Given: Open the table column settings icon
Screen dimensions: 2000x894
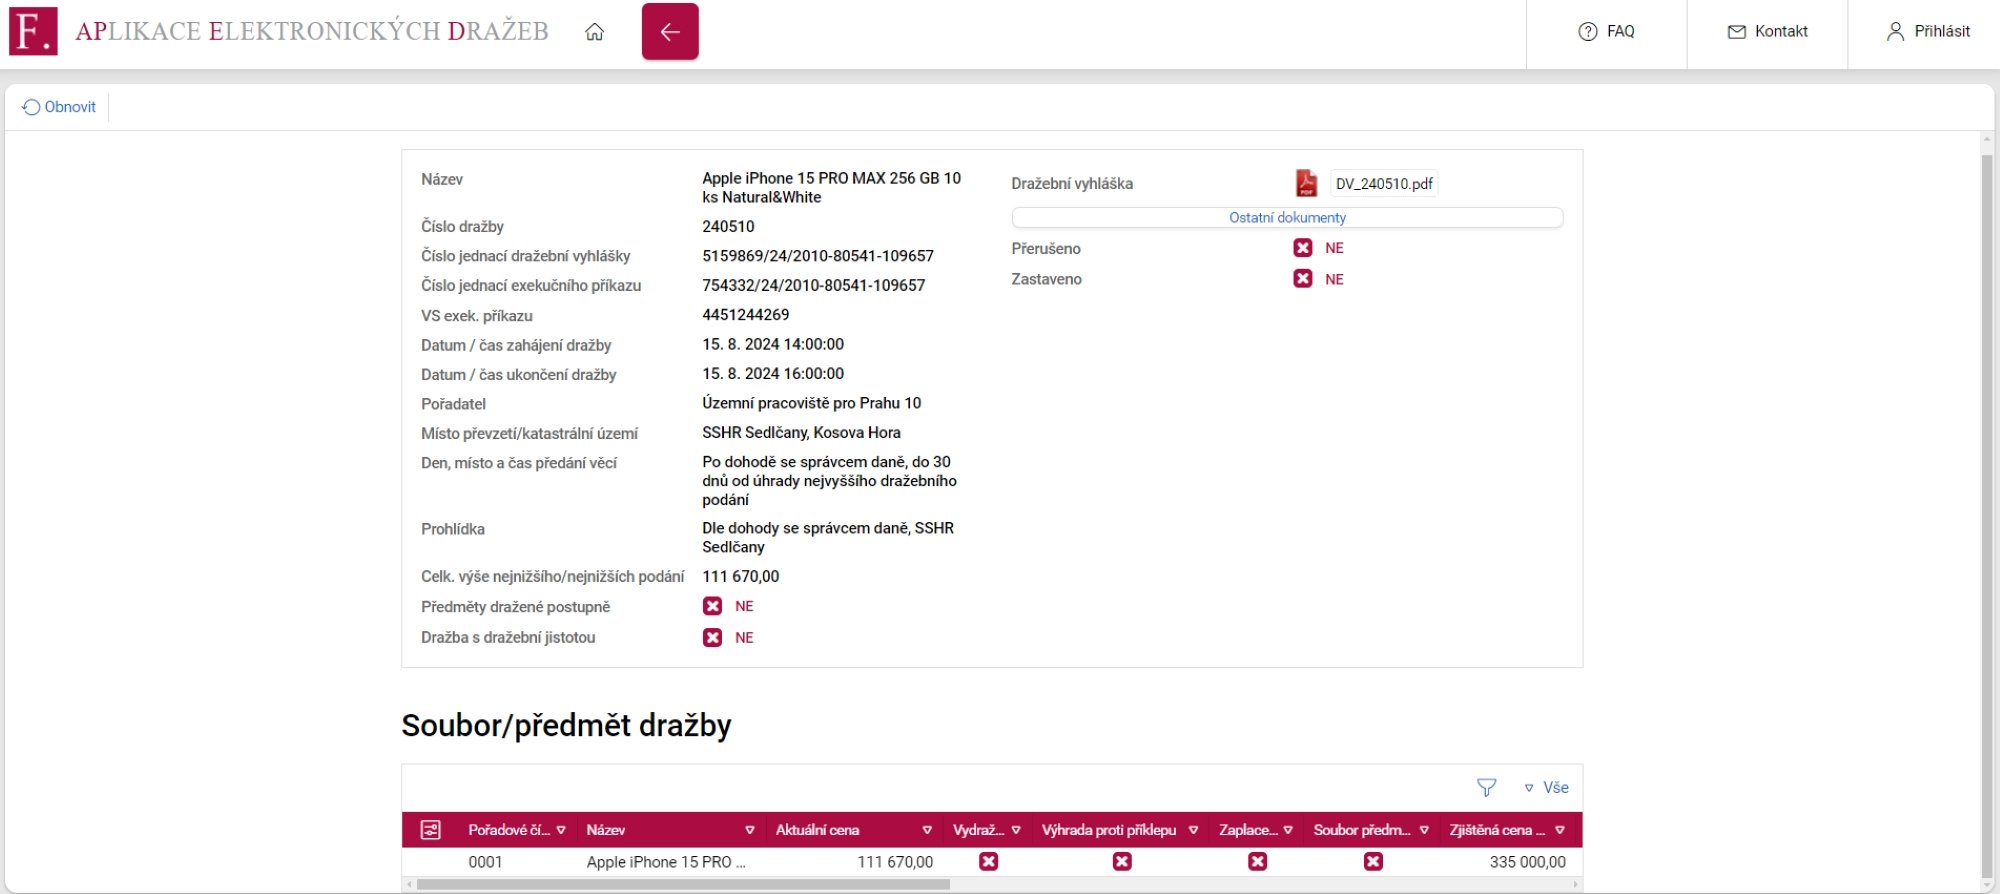Looking at the screenshot, I should pyautogui.click(x=431, y=830).
